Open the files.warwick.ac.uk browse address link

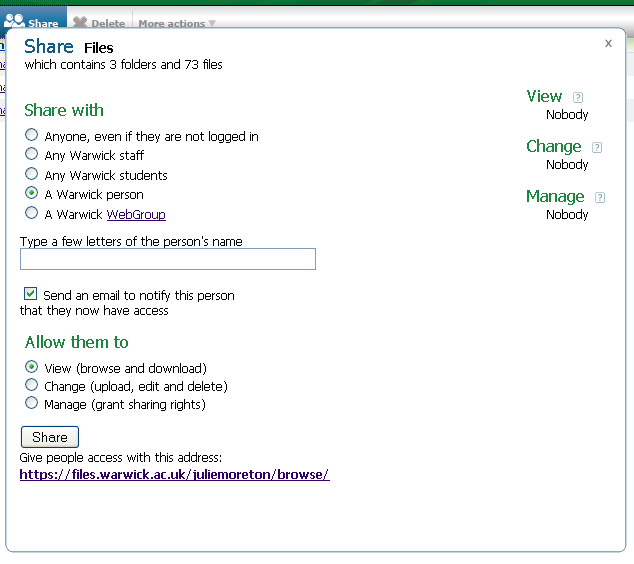click(174, 475)
